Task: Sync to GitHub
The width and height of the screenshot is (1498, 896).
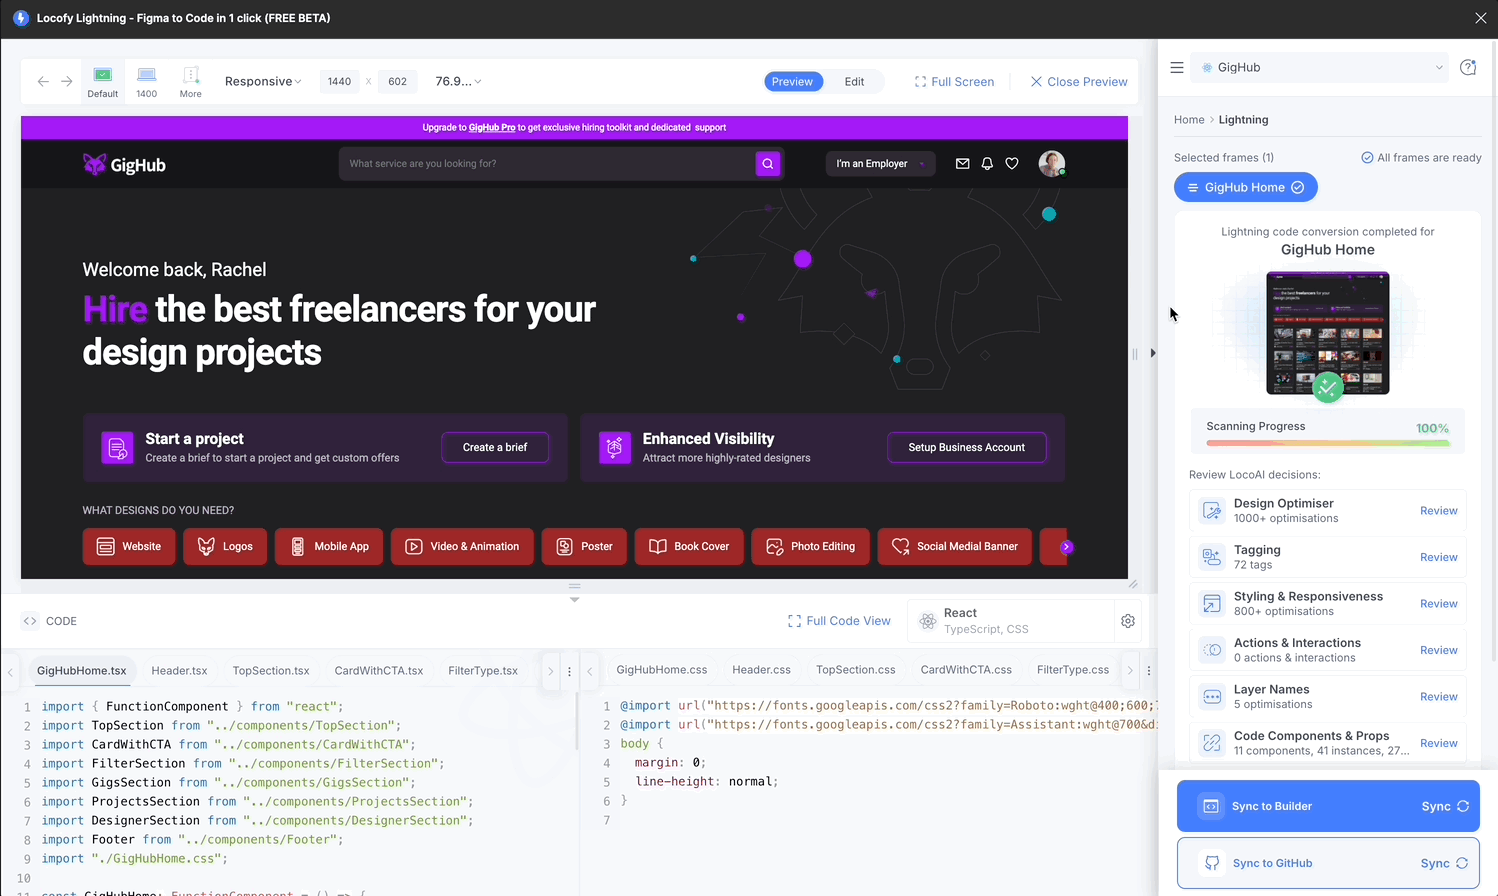Action: (1327, 863)
